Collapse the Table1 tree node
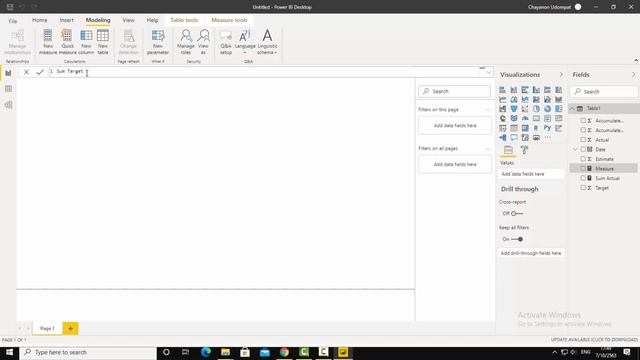The width and height of the screenshot is (640, 360). point(572,109)
